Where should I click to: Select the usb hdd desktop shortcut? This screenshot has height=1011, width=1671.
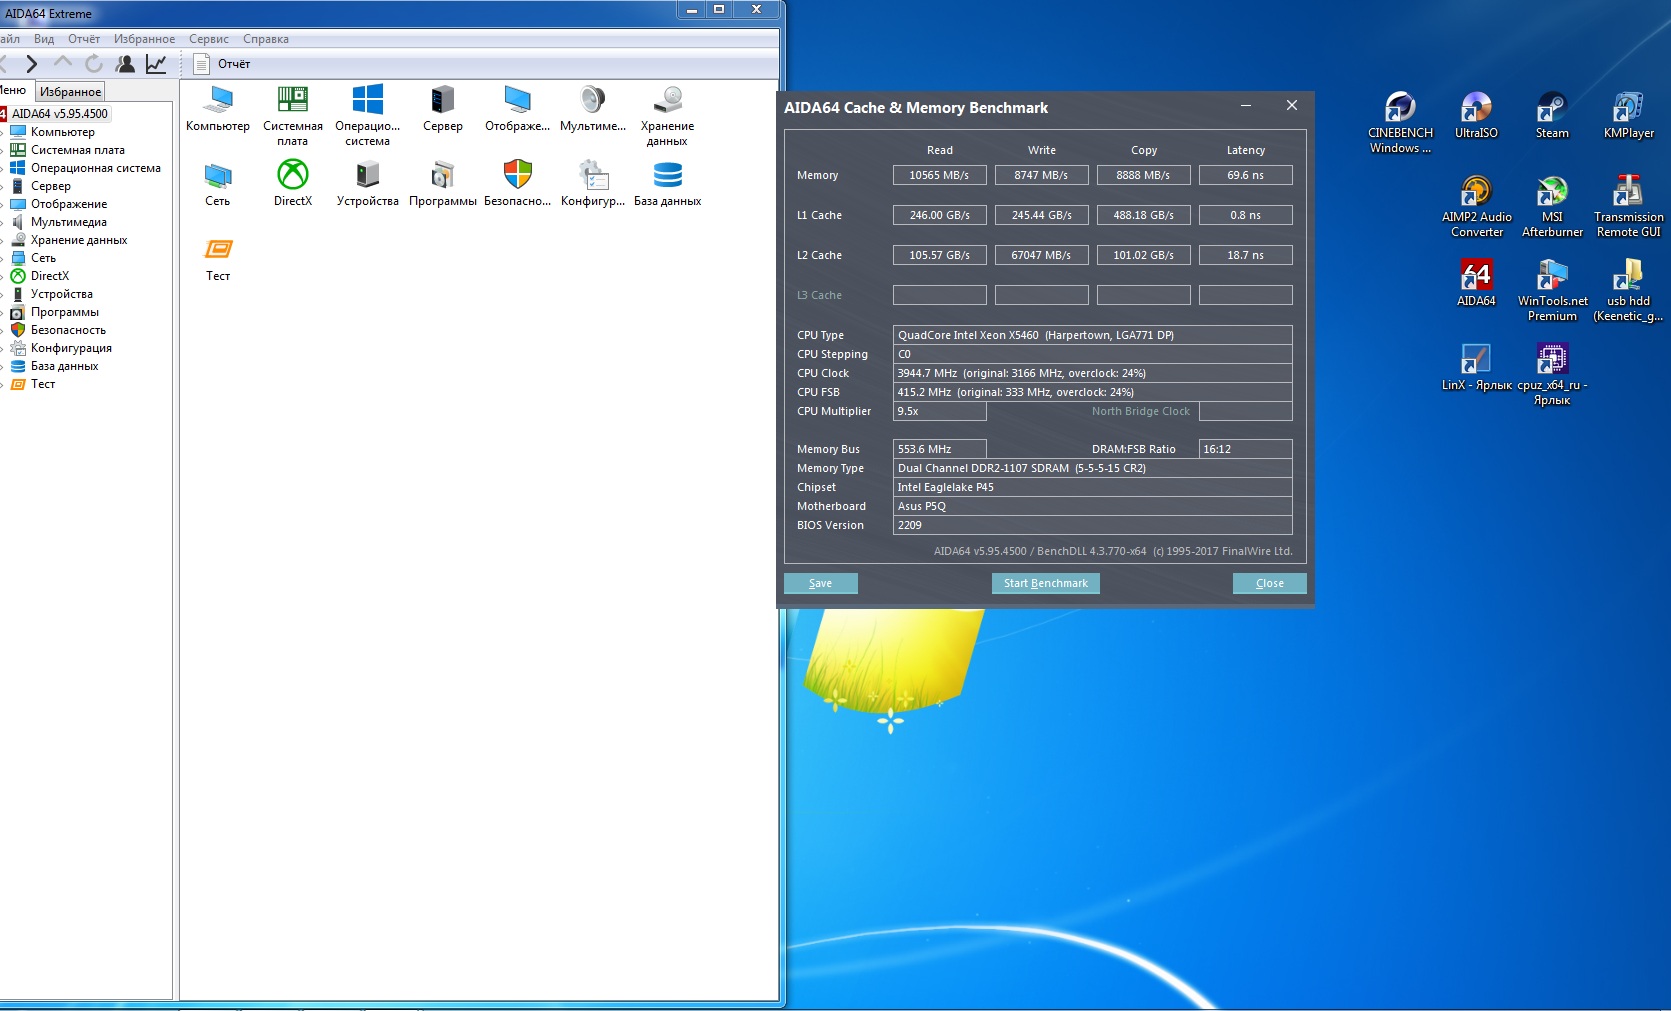coord(1628,291)
